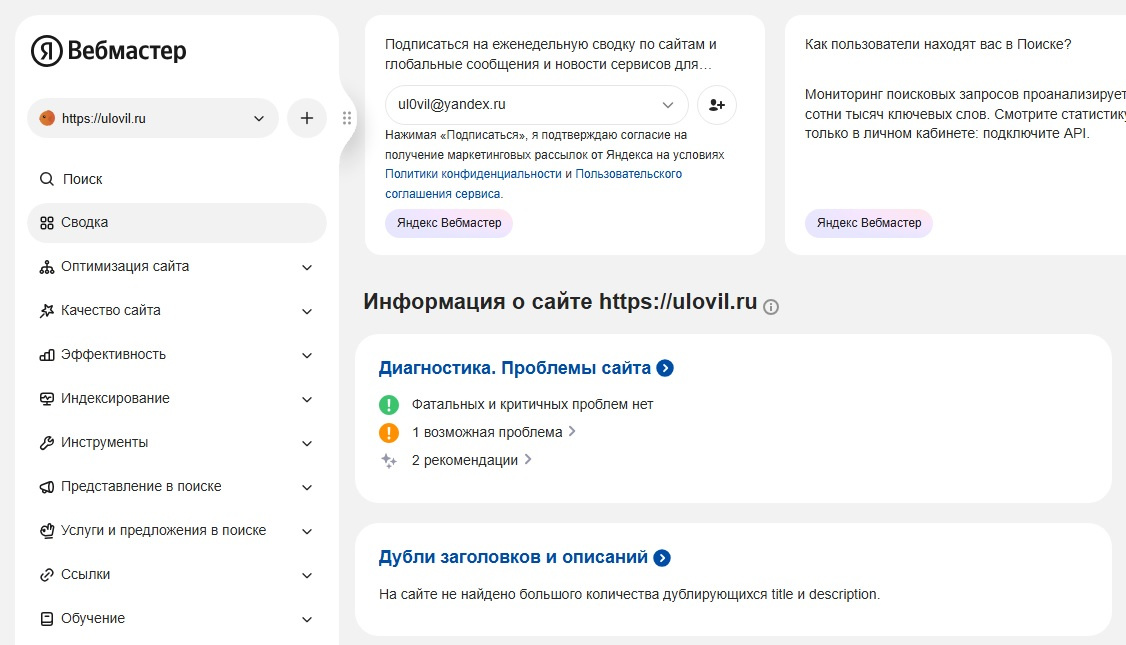Click the green exclamation status icon
This screenshot has width=1126, height=645.
click(x=388, y=404)
